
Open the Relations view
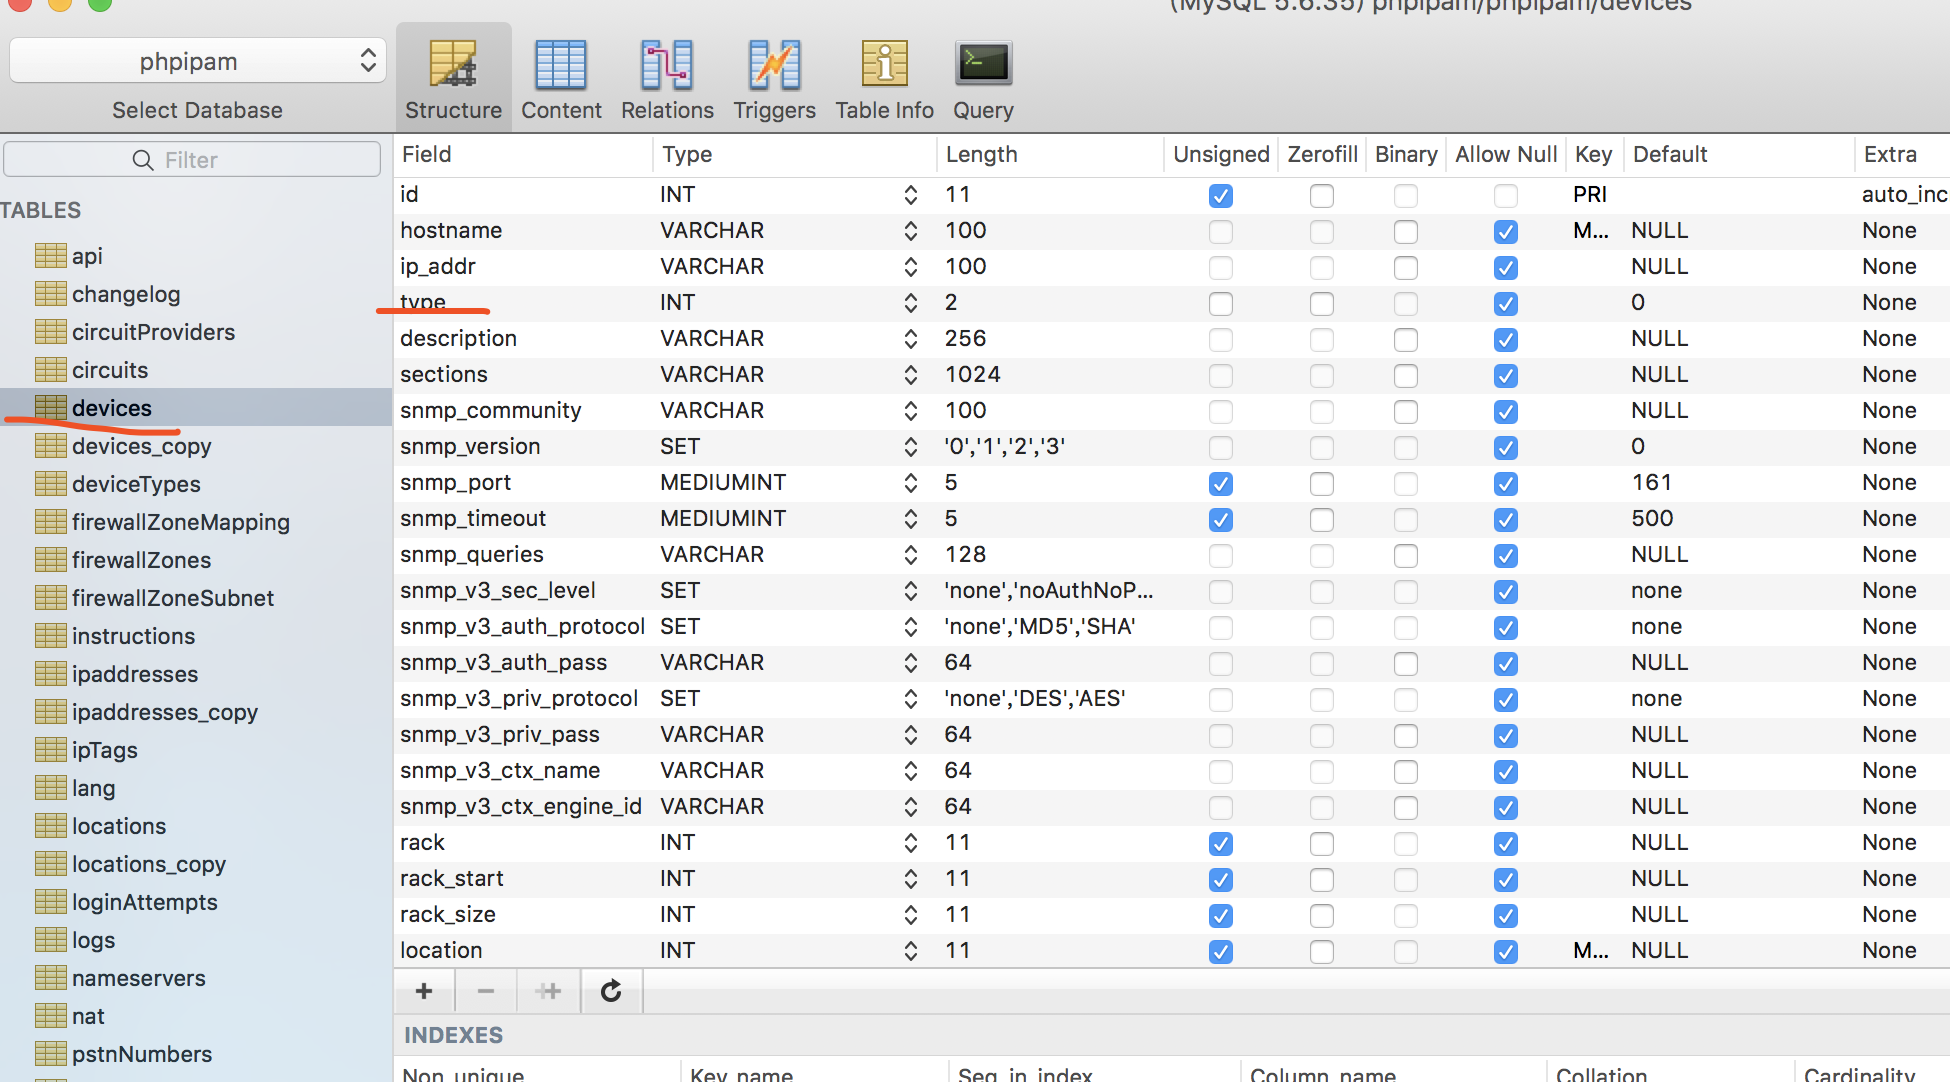tap(667, 78)
